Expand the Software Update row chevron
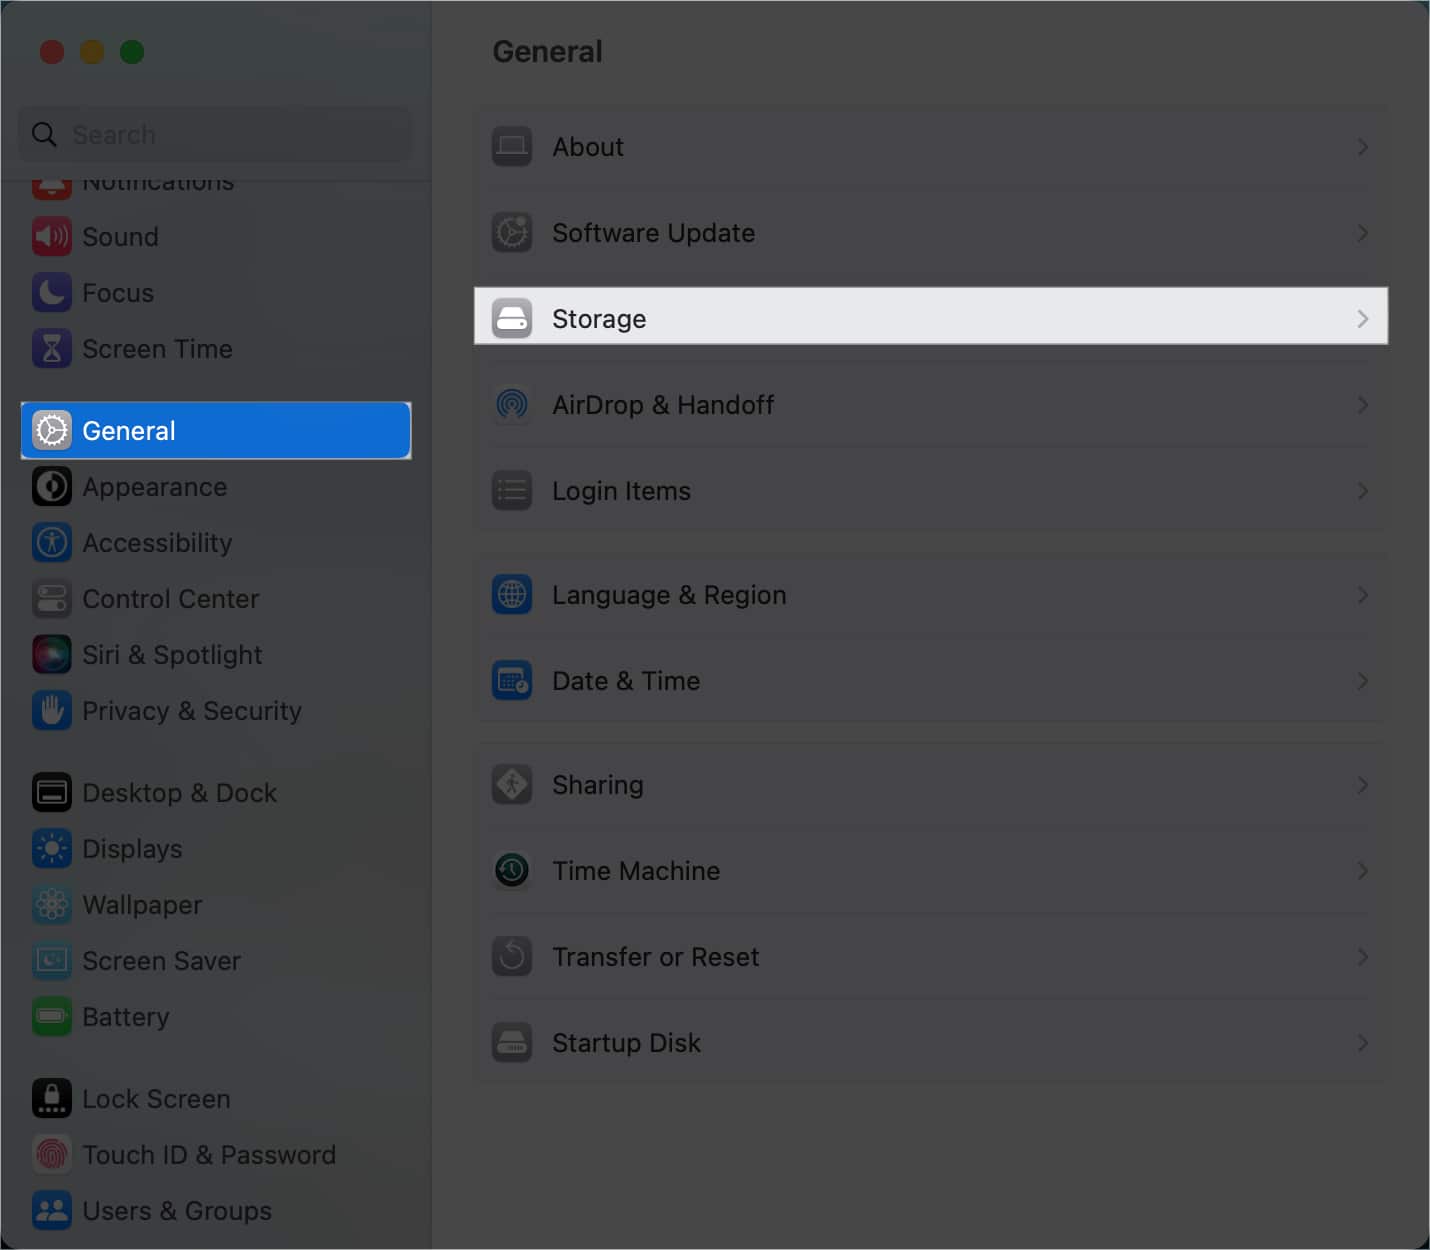The width and height of the screenshot is (1430, 1250). click(x=1362, y=233)
